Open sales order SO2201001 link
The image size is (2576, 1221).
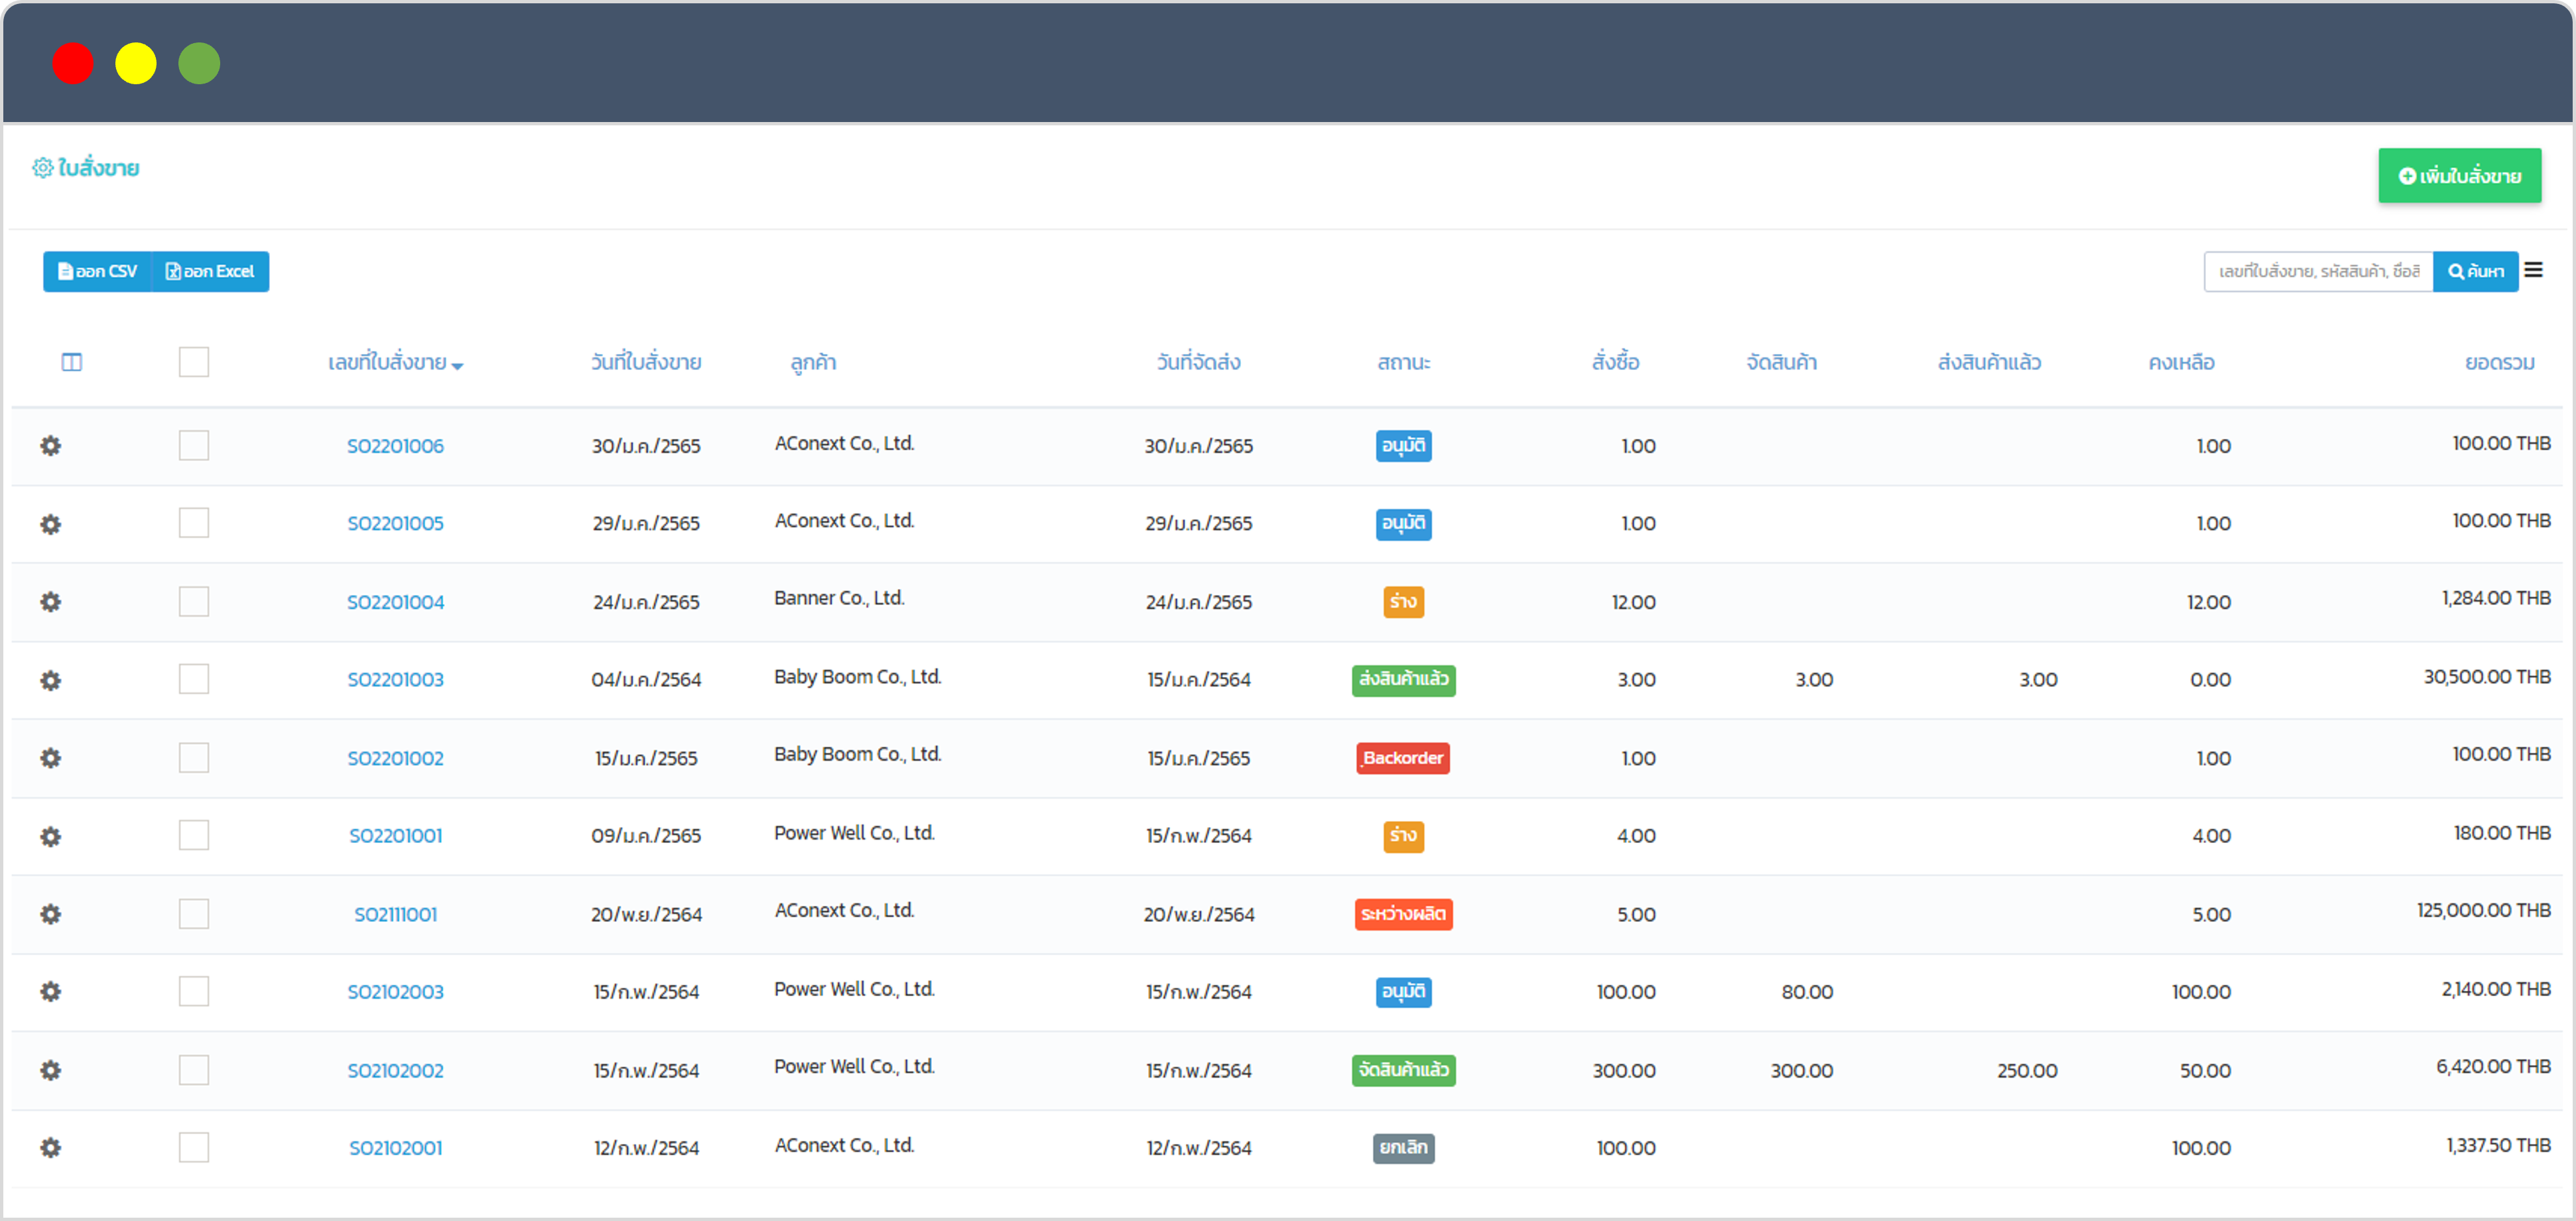(x=395, y=835)
